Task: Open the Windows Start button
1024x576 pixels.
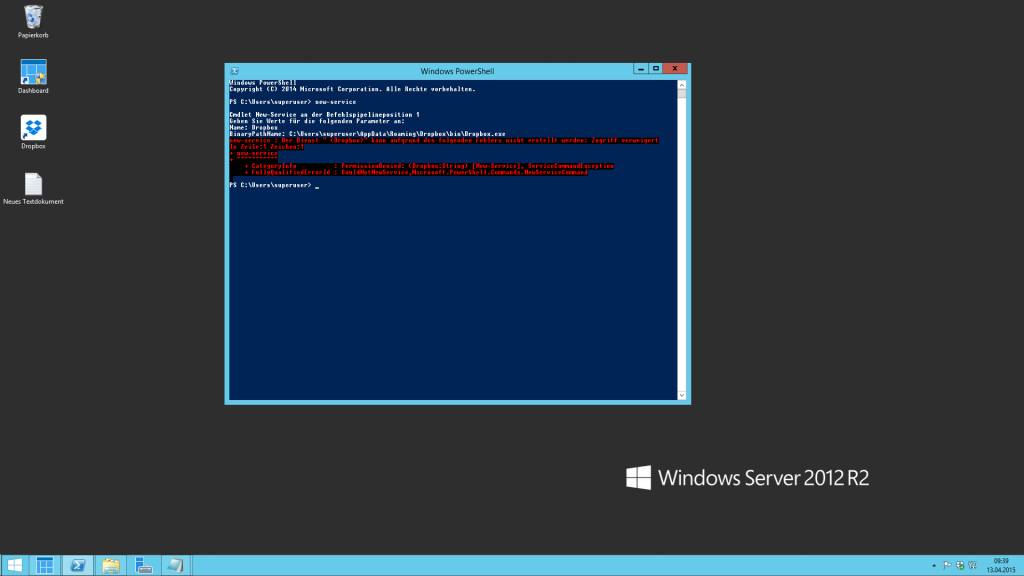Action: click(14, 566)
